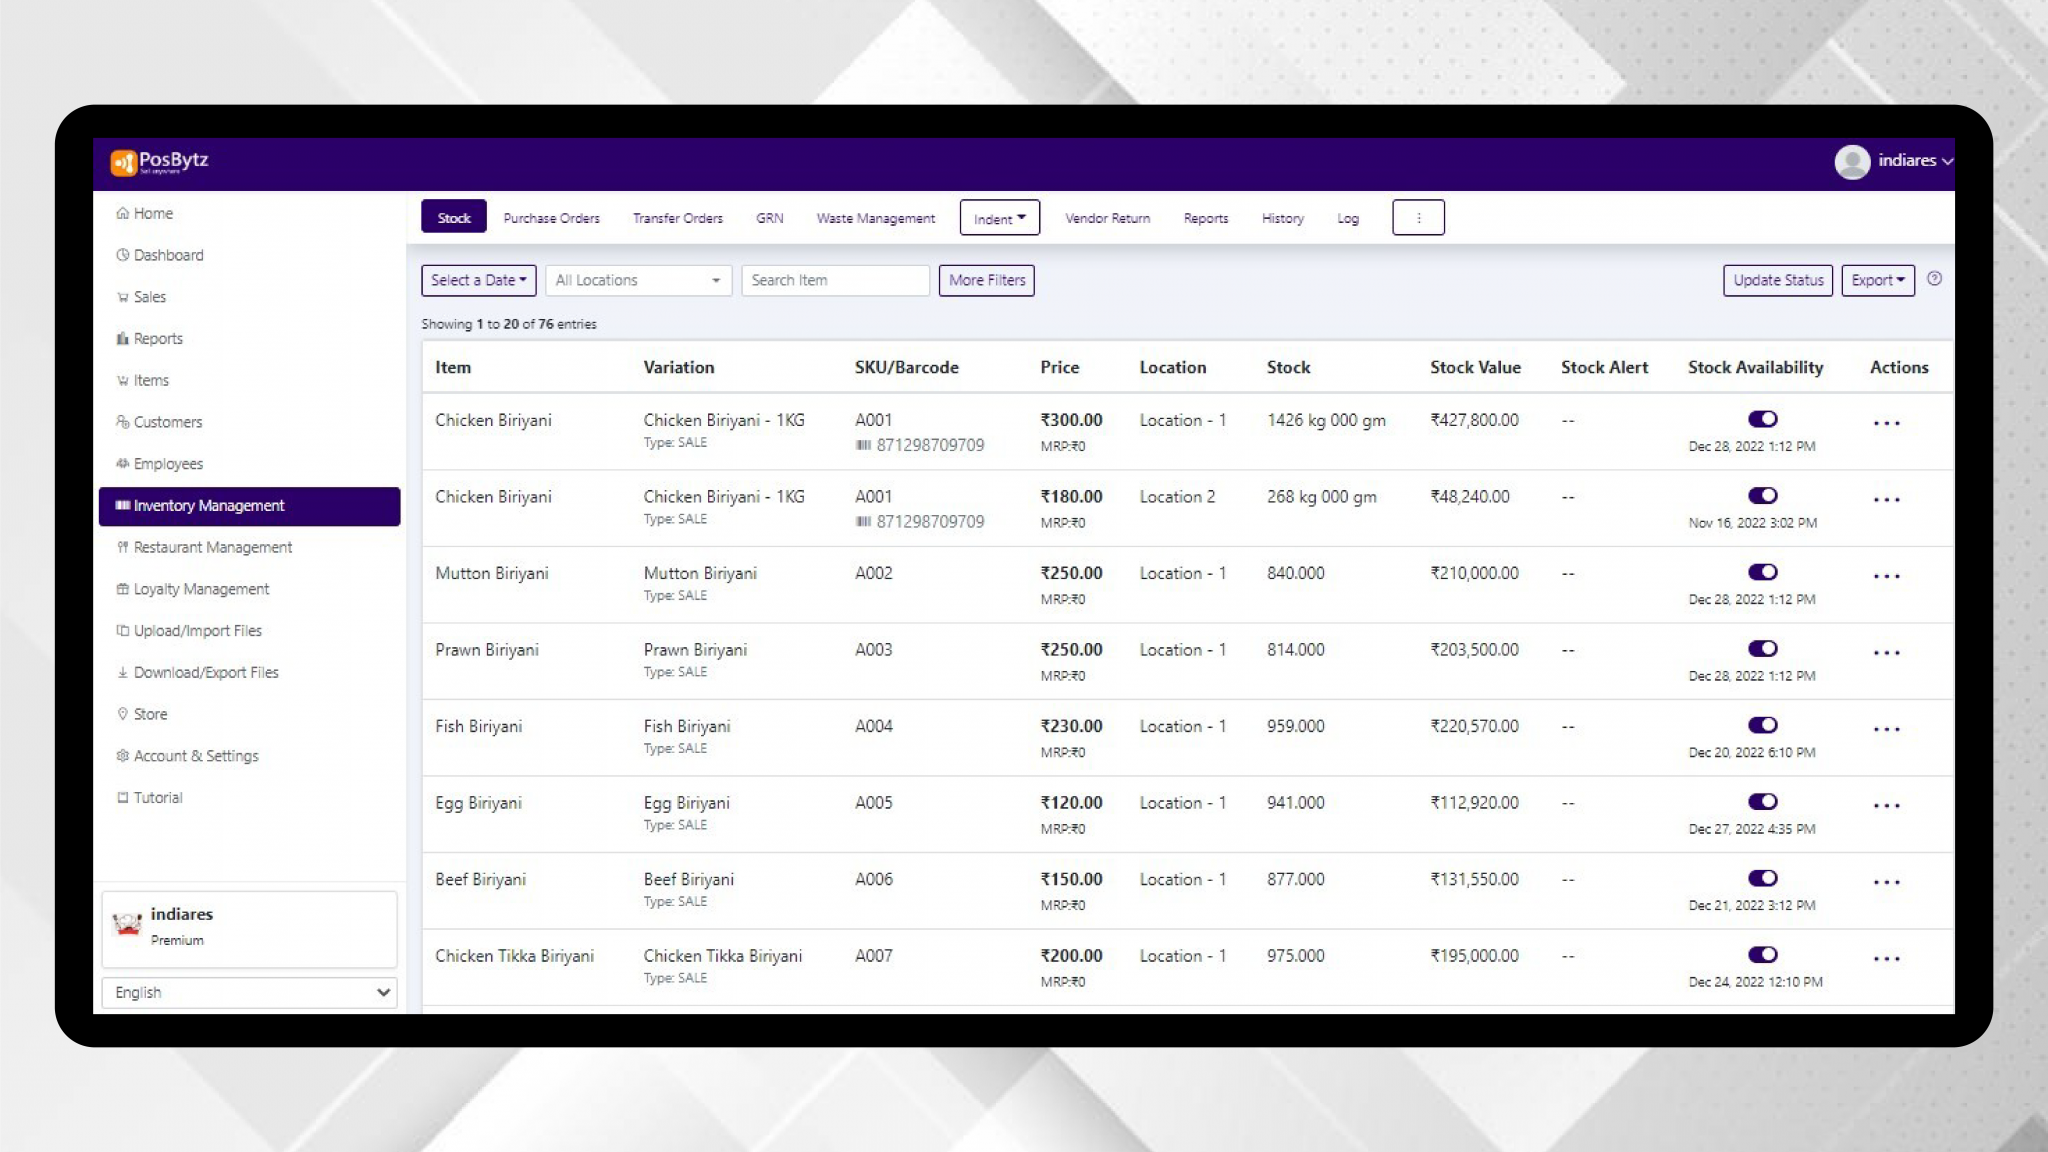Click the Update Status button
This screenshot has width=2048, height=1152.
[1777, 280]
